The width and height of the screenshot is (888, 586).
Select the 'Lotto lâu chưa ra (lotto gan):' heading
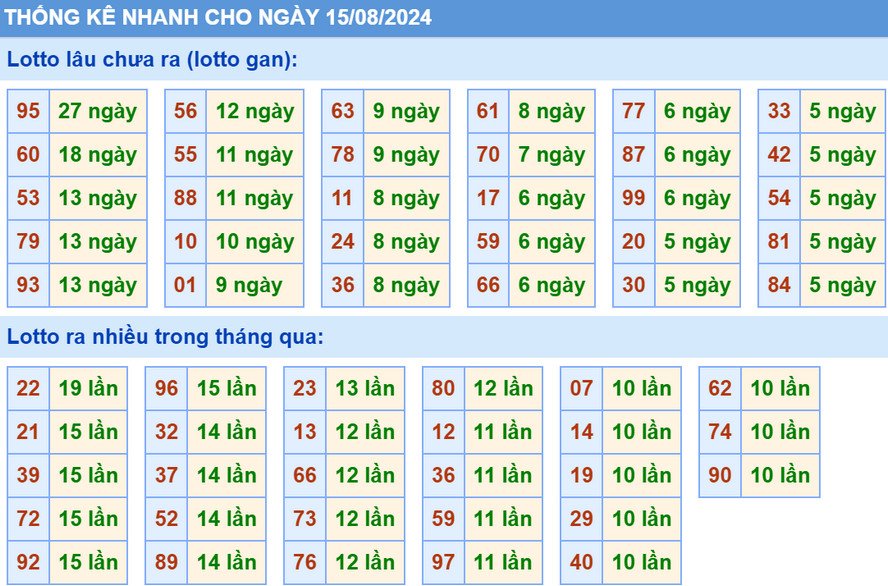pos(152,59)
